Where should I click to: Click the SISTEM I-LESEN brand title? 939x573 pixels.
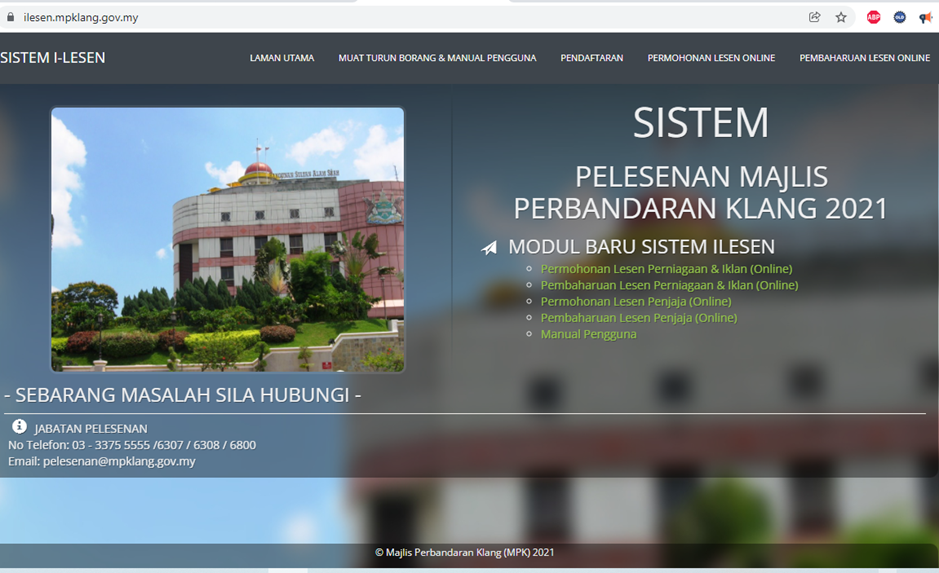pyautogui.click(x=53, y=57)
